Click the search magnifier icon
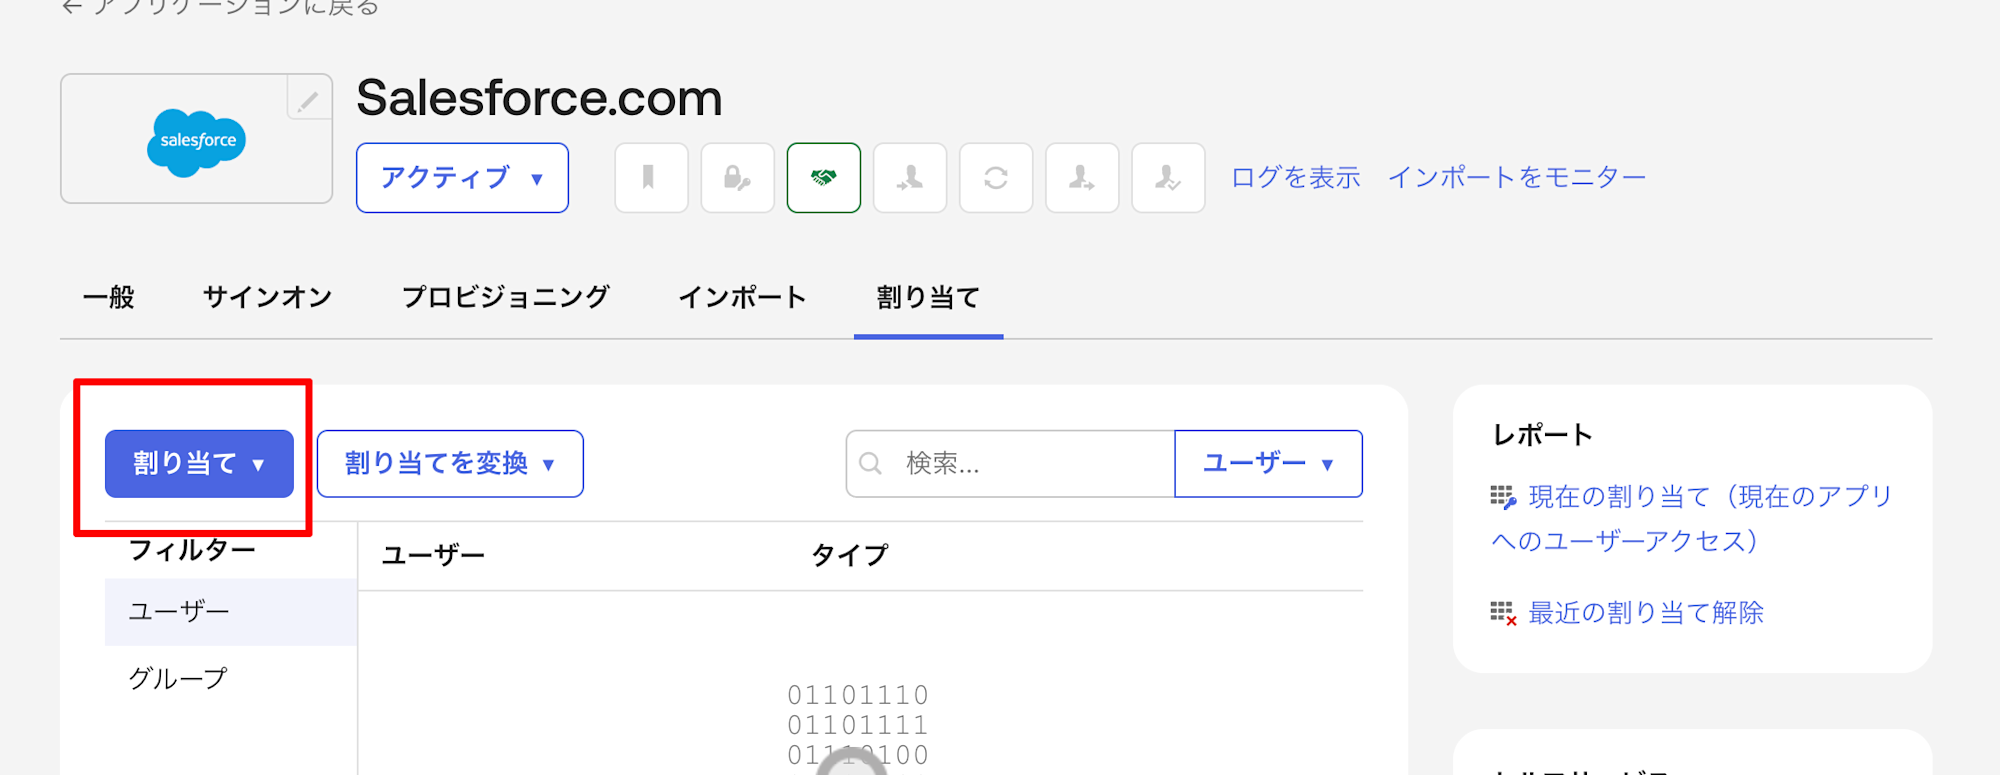 [870, 464]
